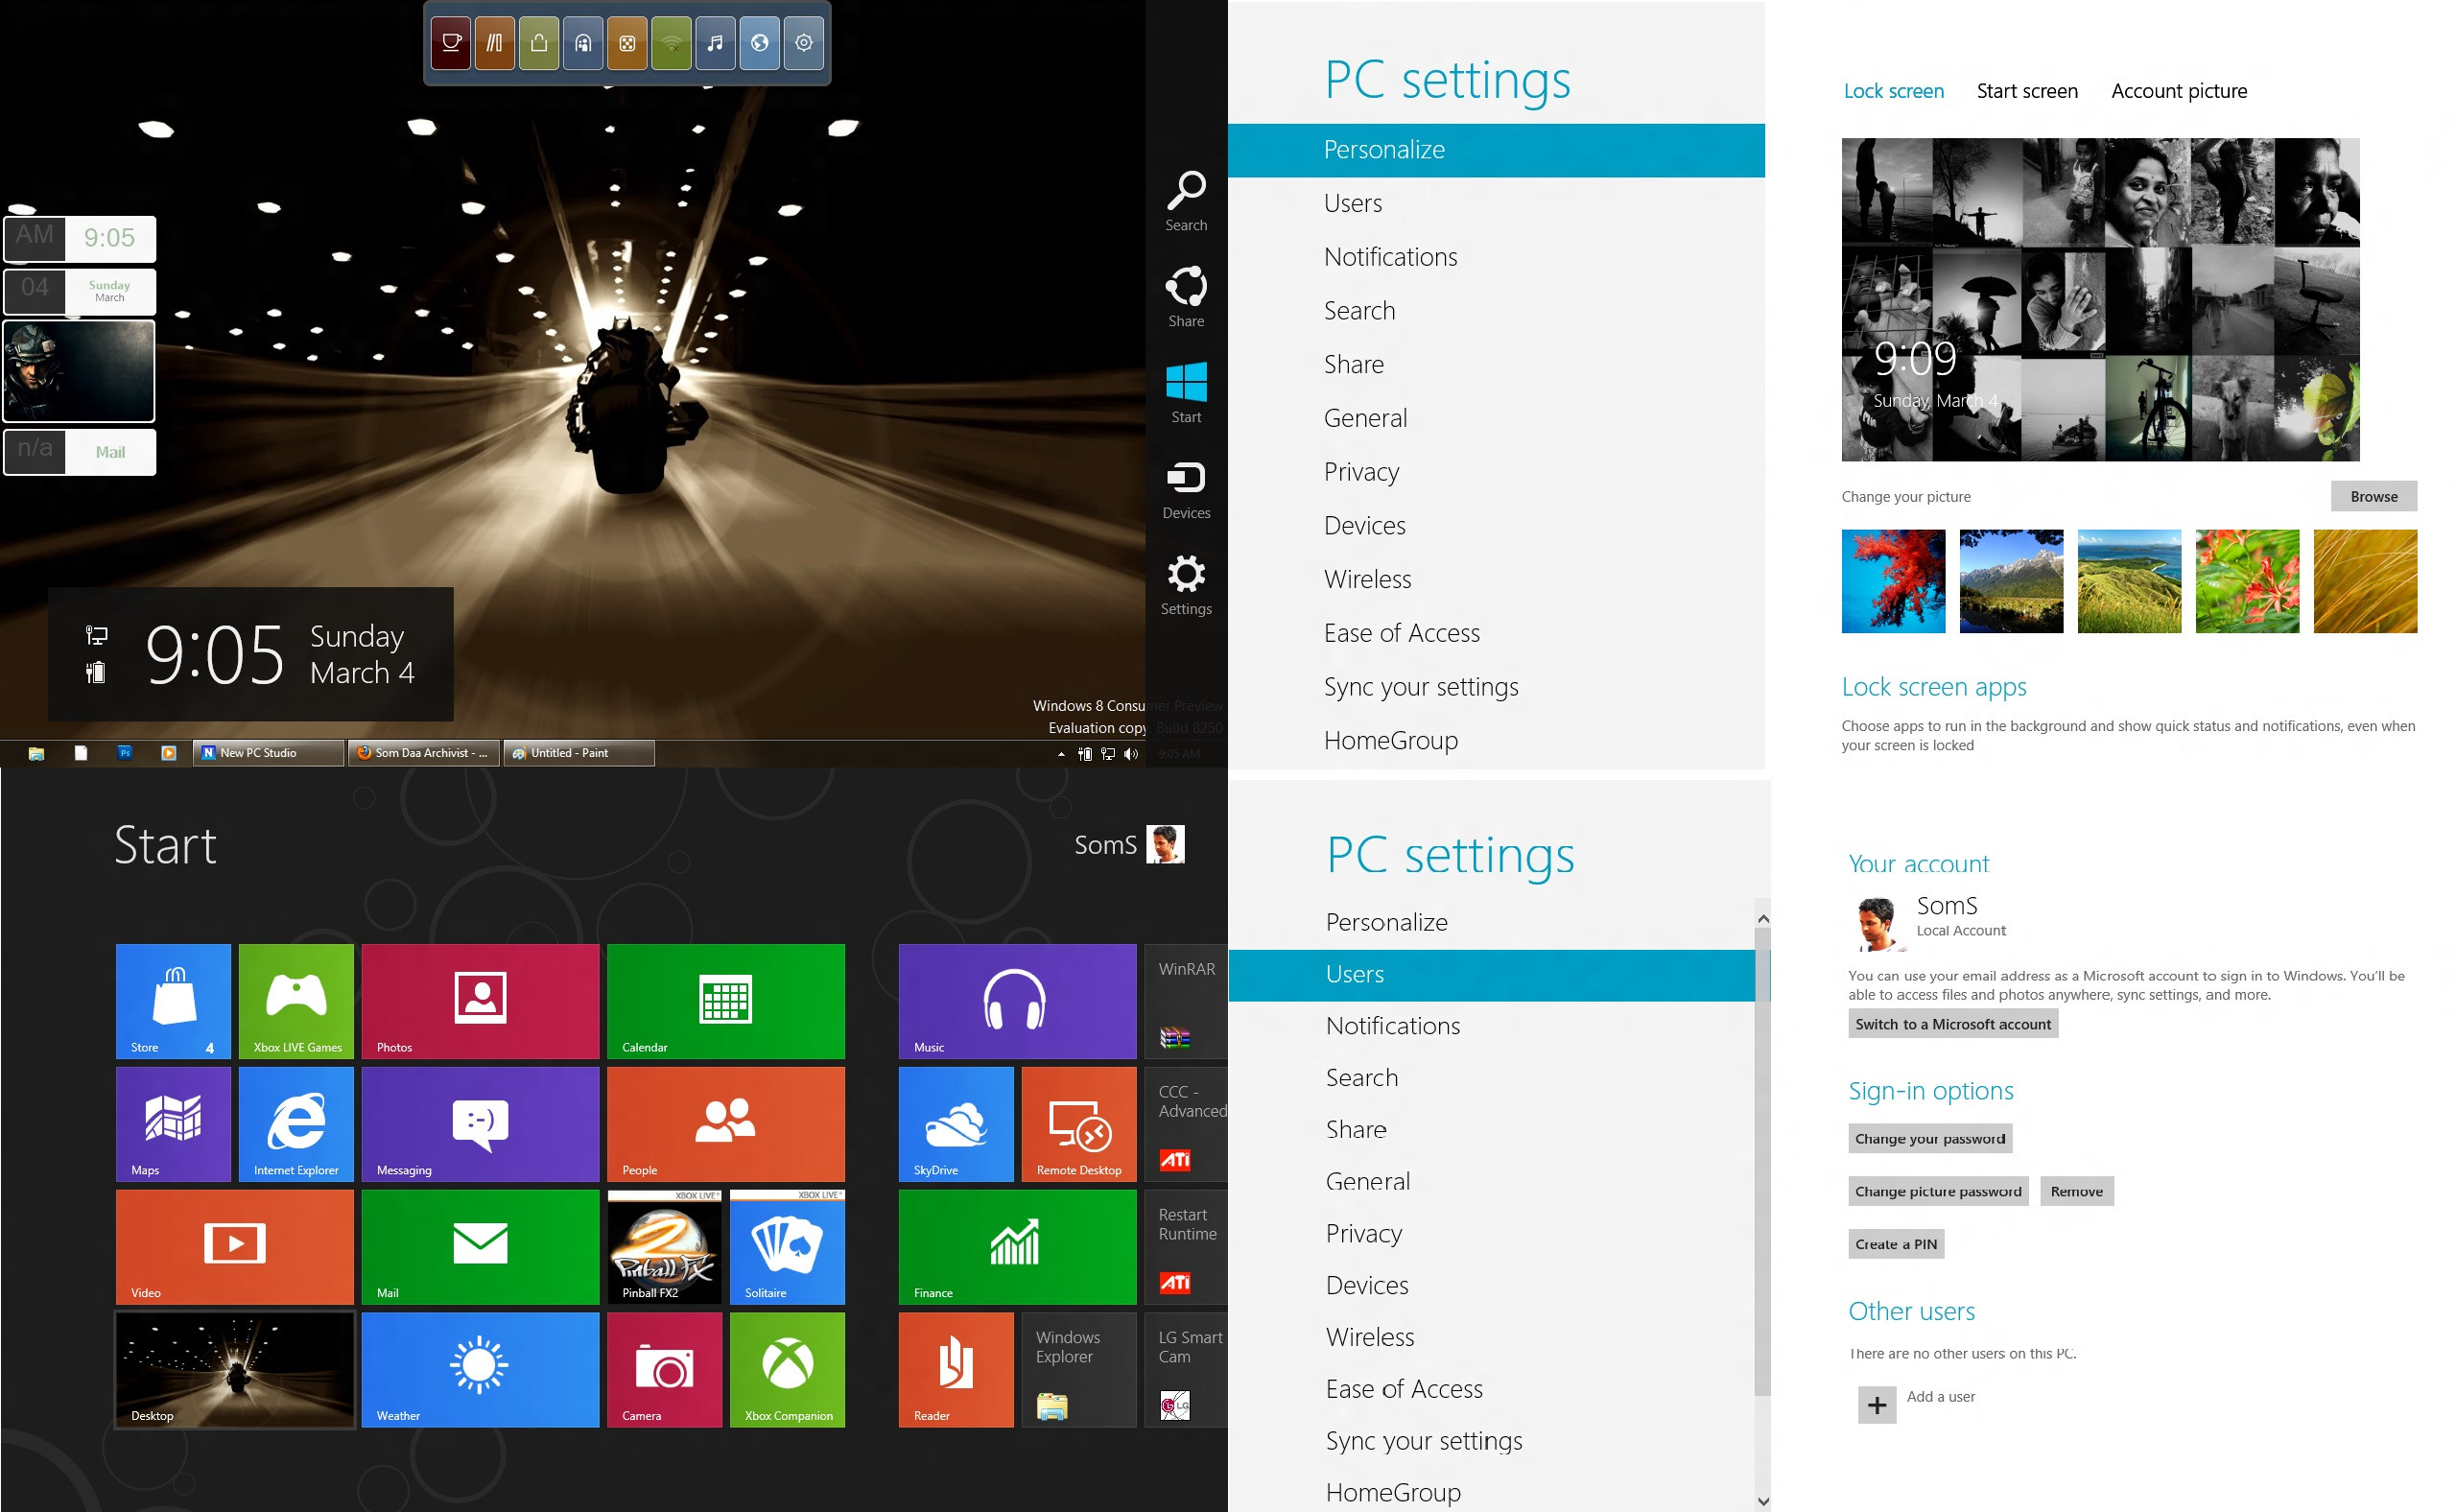Click Switch to a Microsoft account
The image size is (2456, 1512).
click(1953, 1024)
